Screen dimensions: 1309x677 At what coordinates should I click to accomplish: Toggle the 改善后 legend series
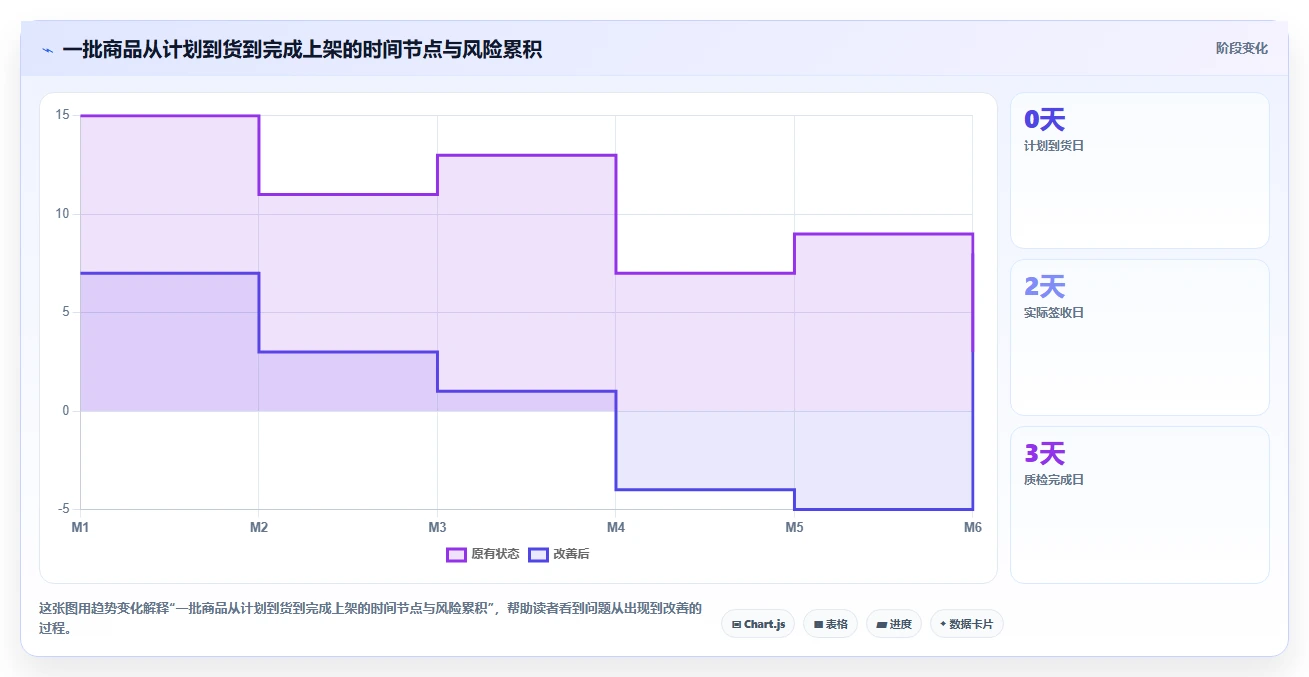click(559, 554)
